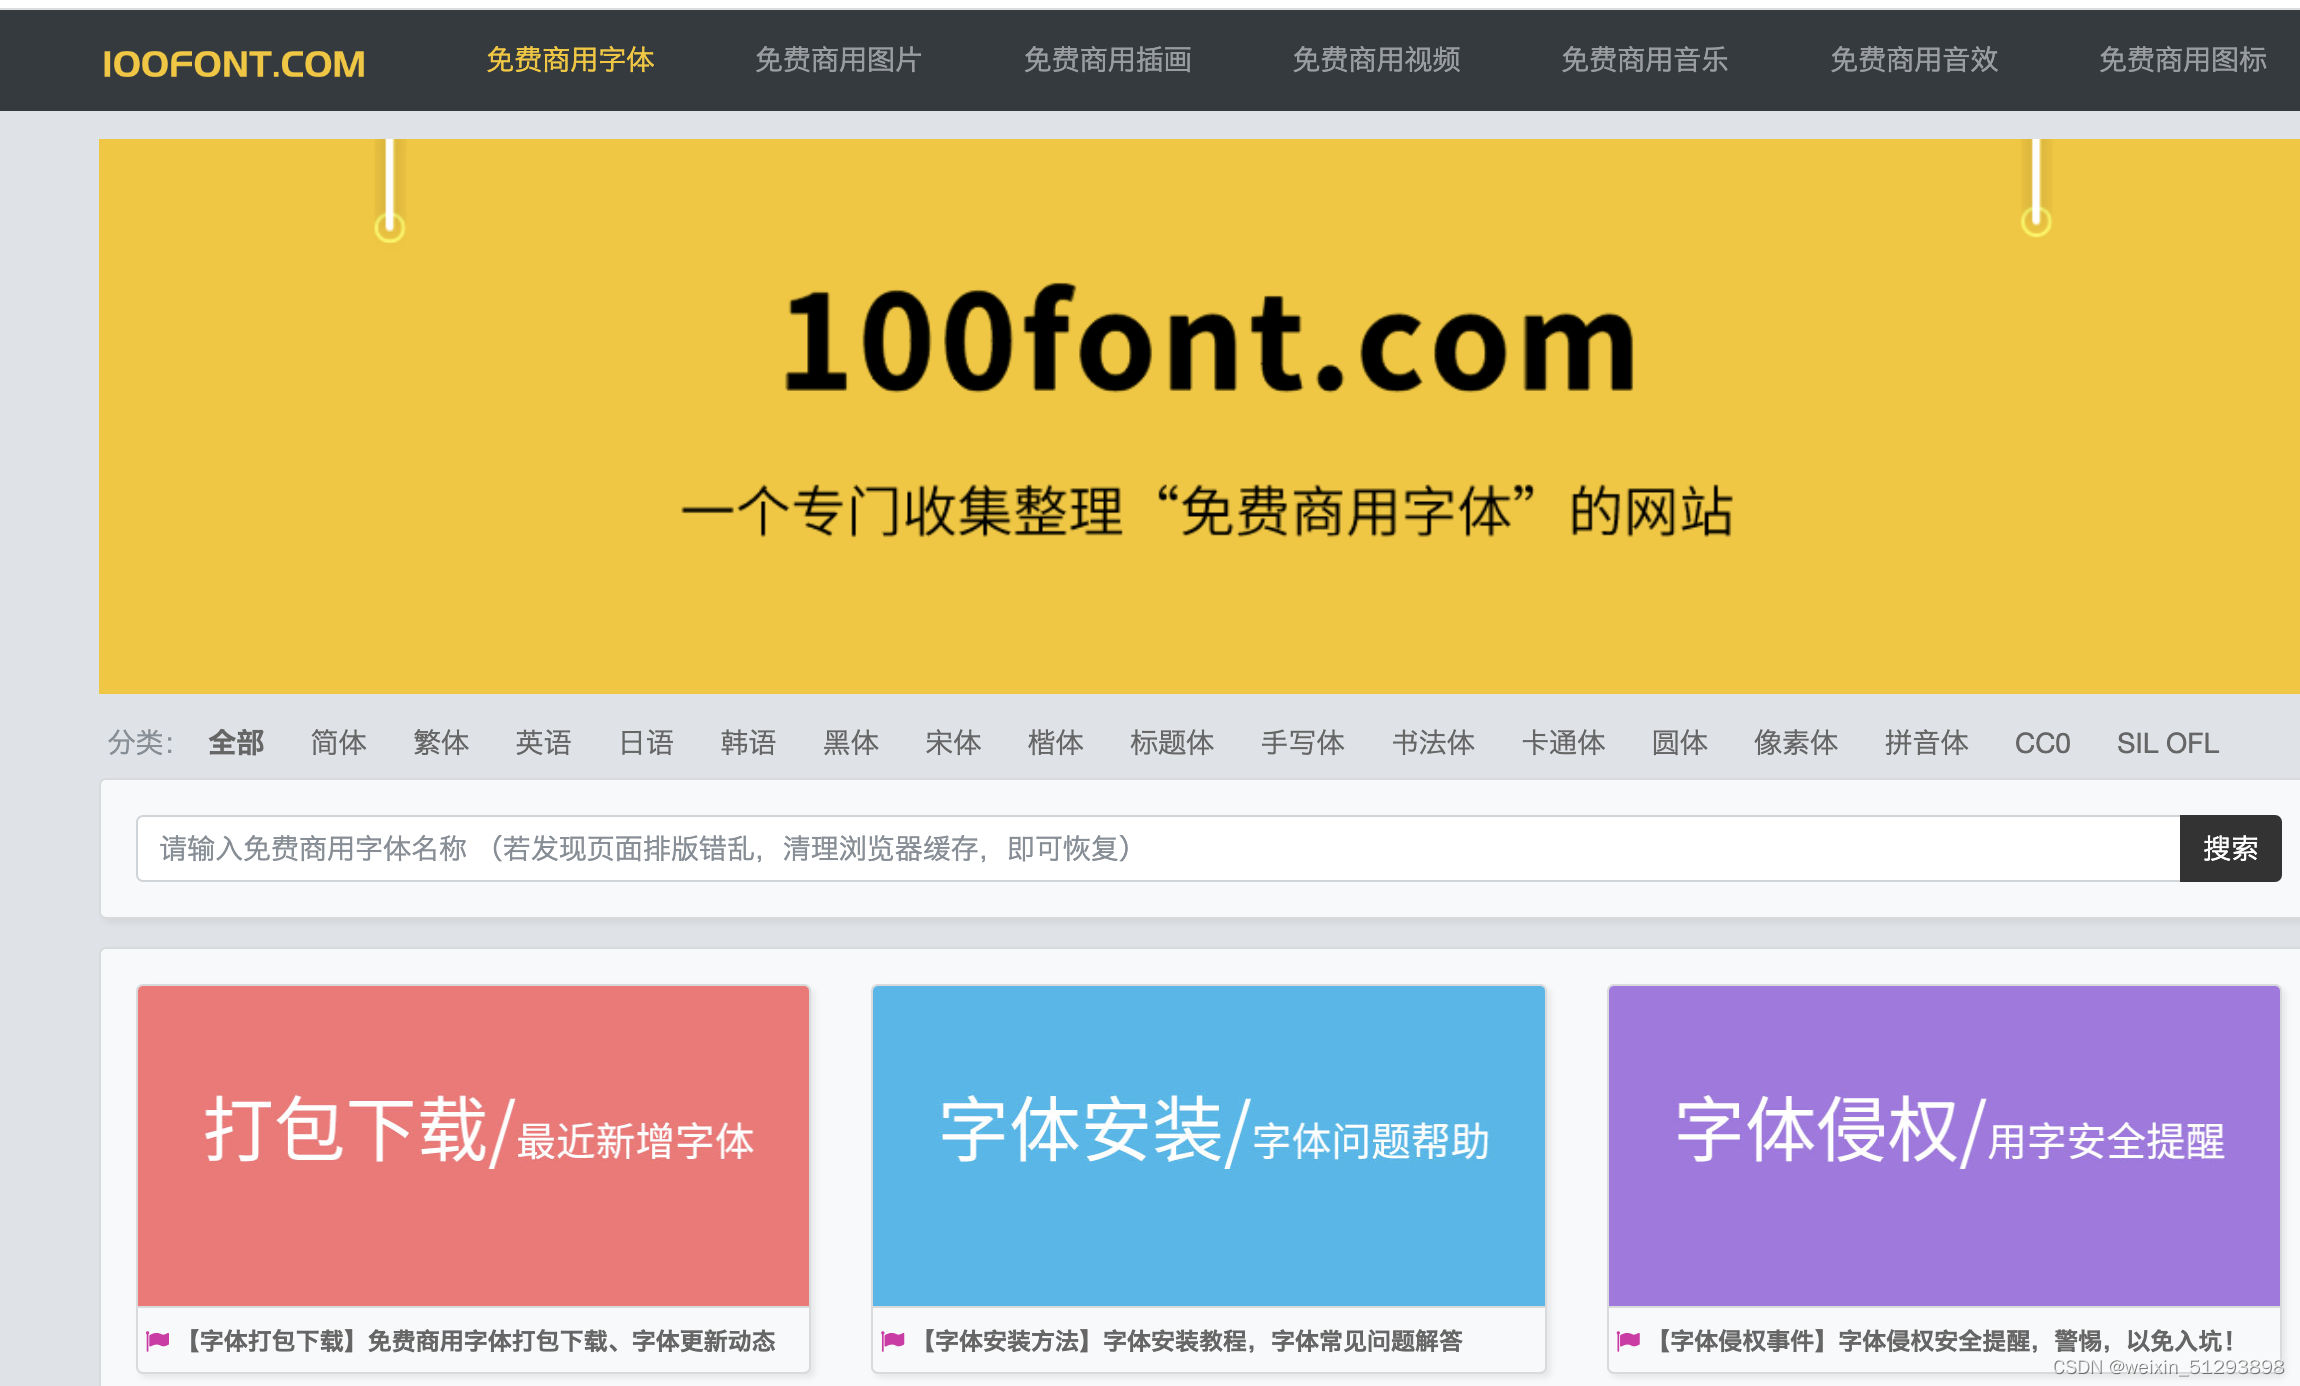The width and height of the screenshot is (2300, 1386).
Task: Select 像素体 font category
Action: [1795, 743]
